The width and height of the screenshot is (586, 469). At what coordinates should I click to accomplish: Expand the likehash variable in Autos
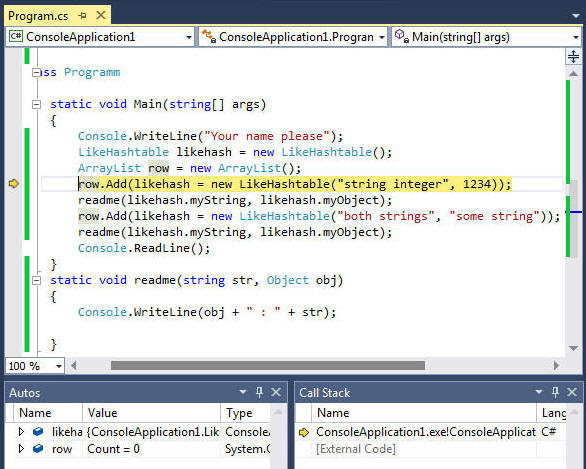[21, 432]
